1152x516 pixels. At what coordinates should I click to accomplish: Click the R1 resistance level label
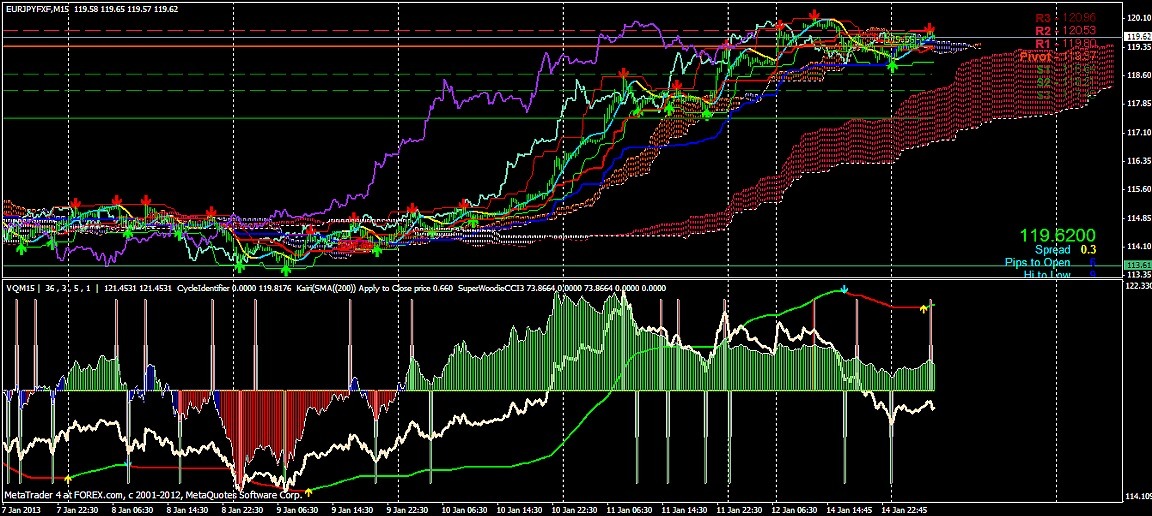[x=1065, y=43]
